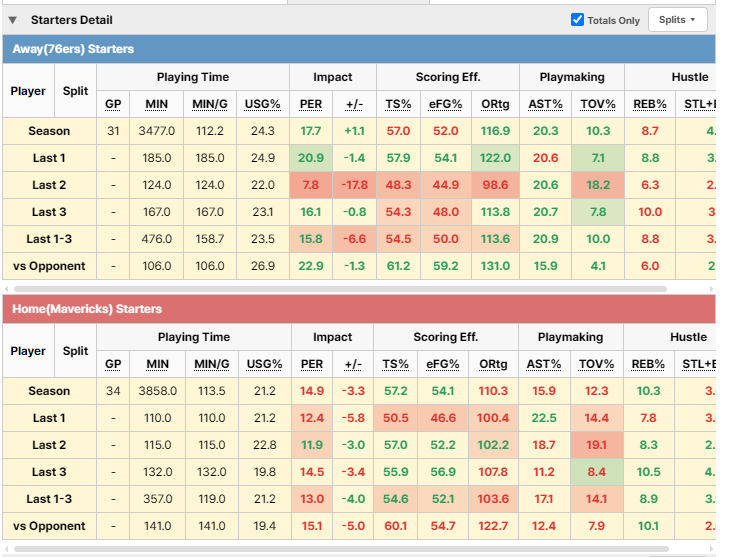Select vs Opponent row in Mavericks table
Viewport: 731px width, 557px height.
click(x=359, y=526)
